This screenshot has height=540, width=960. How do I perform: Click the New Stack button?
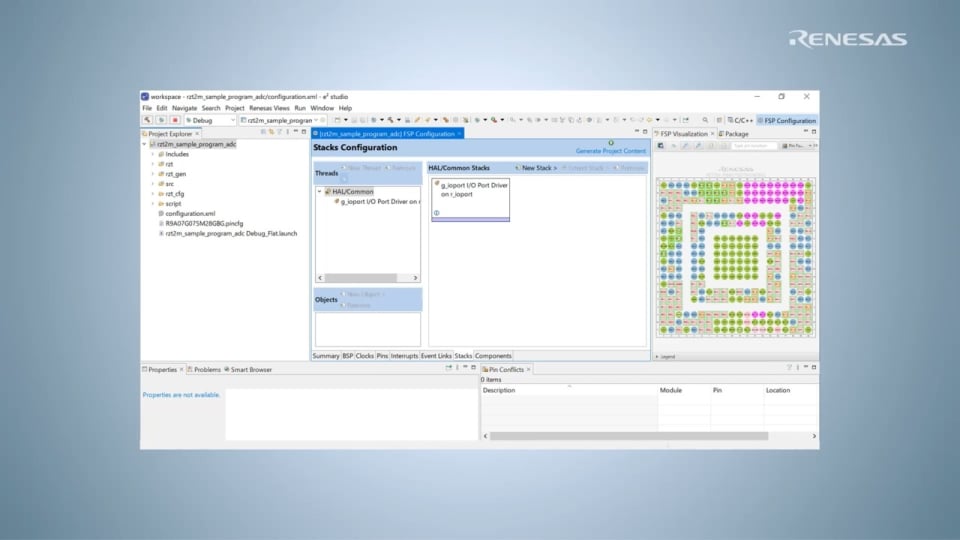(536, 168)
